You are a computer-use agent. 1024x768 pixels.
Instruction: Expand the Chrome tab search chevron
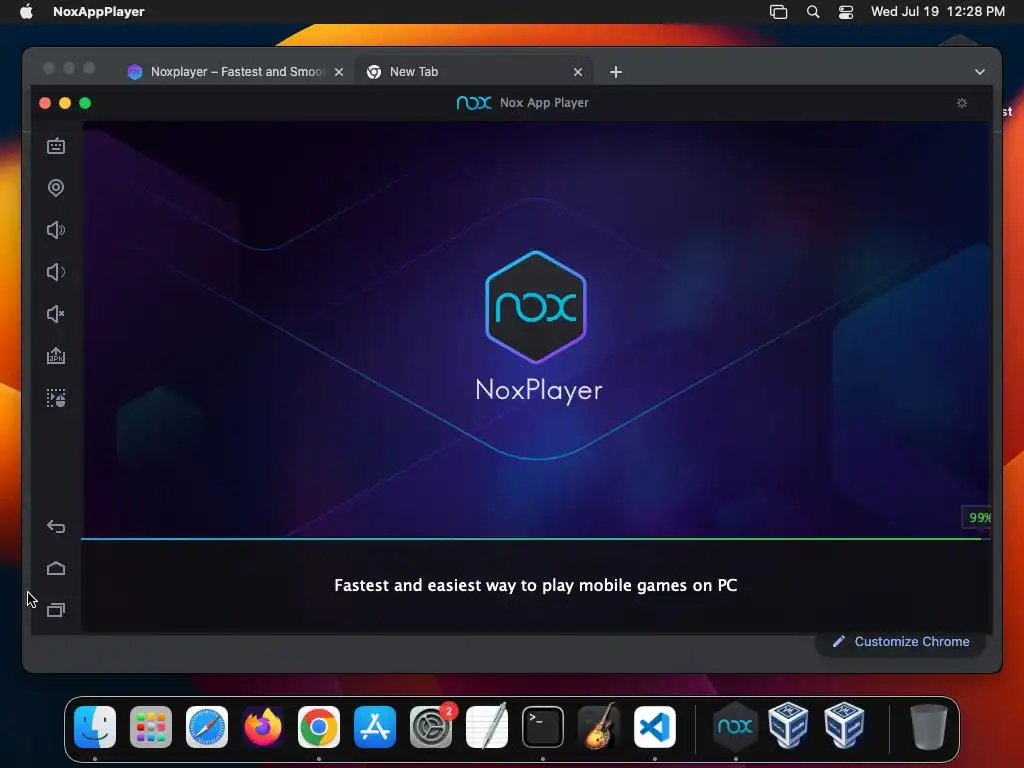coord(980,72)
